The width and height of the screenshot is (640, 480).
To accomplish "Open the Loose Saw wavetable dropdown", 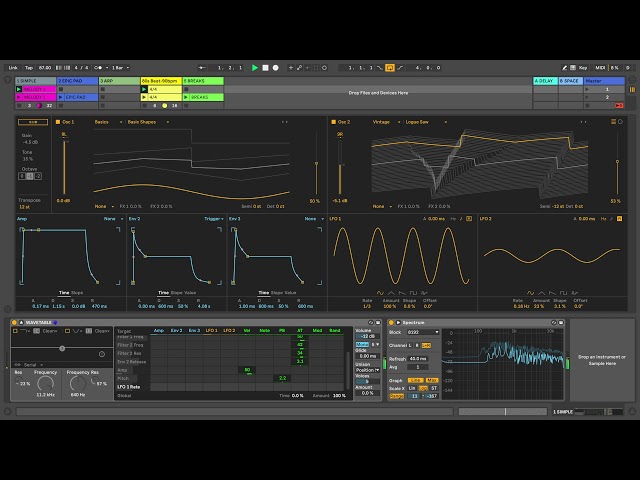I will pos(426,122).
